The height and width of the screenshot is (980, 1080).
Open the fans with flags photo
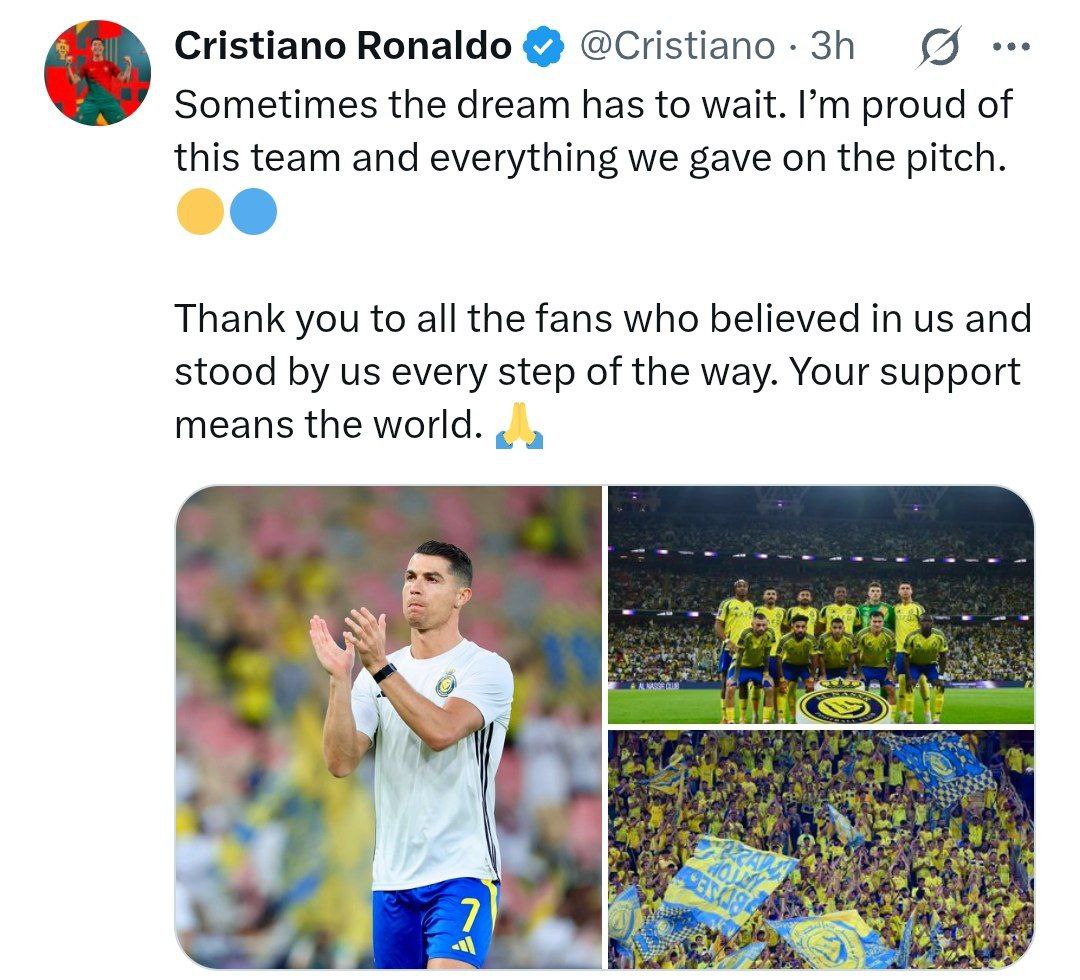[821, 849]
